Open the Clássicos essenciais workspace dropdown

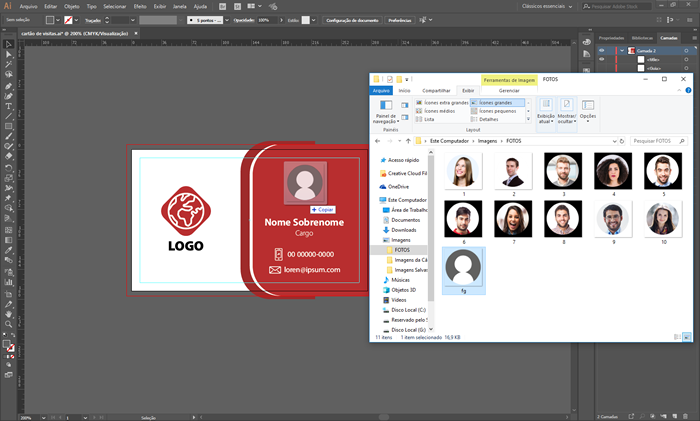tap(547, 6)
